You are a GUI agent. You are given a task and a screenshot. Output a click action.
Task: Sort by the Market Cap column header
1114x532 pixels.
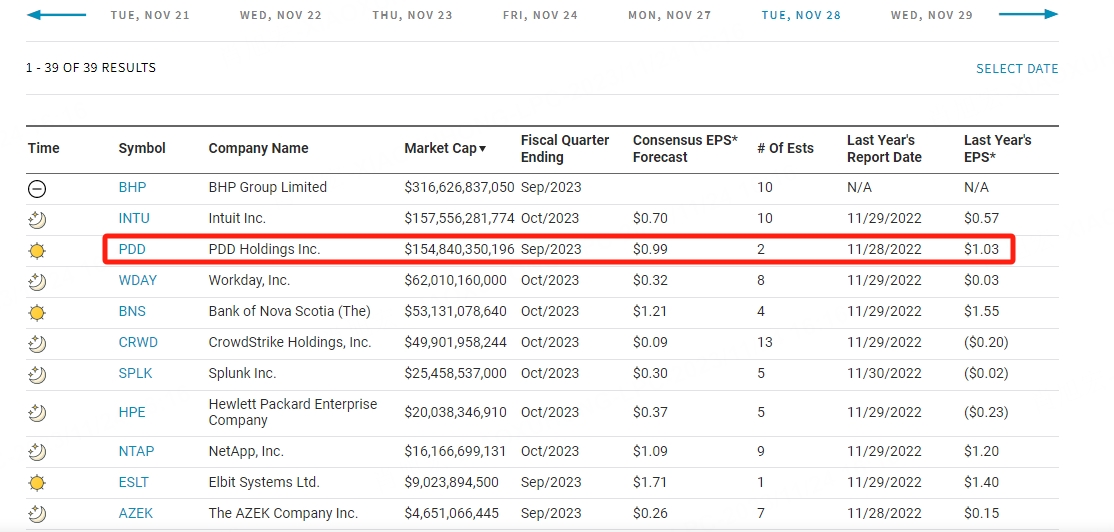pyautogui.click(x=445, y=148)
